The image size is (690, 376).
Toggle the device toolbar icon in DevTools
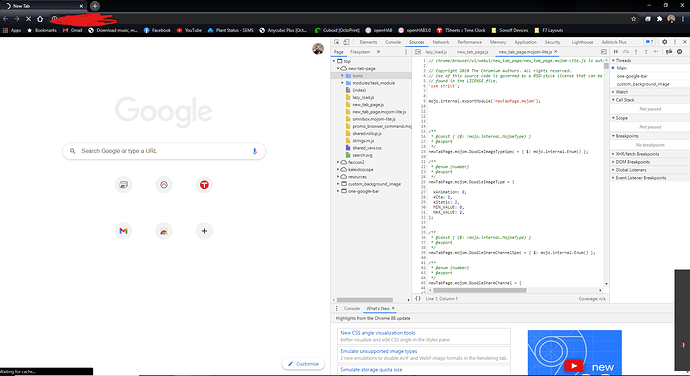pyautogui.click(x=346, y=42)
